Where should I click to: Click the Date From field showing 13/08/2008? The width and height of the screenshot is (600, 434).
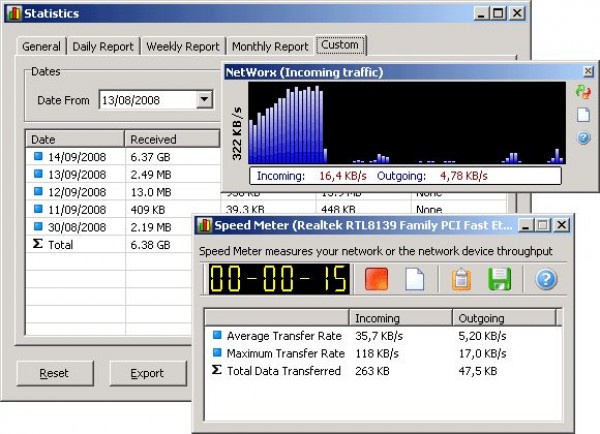(146, 100)
